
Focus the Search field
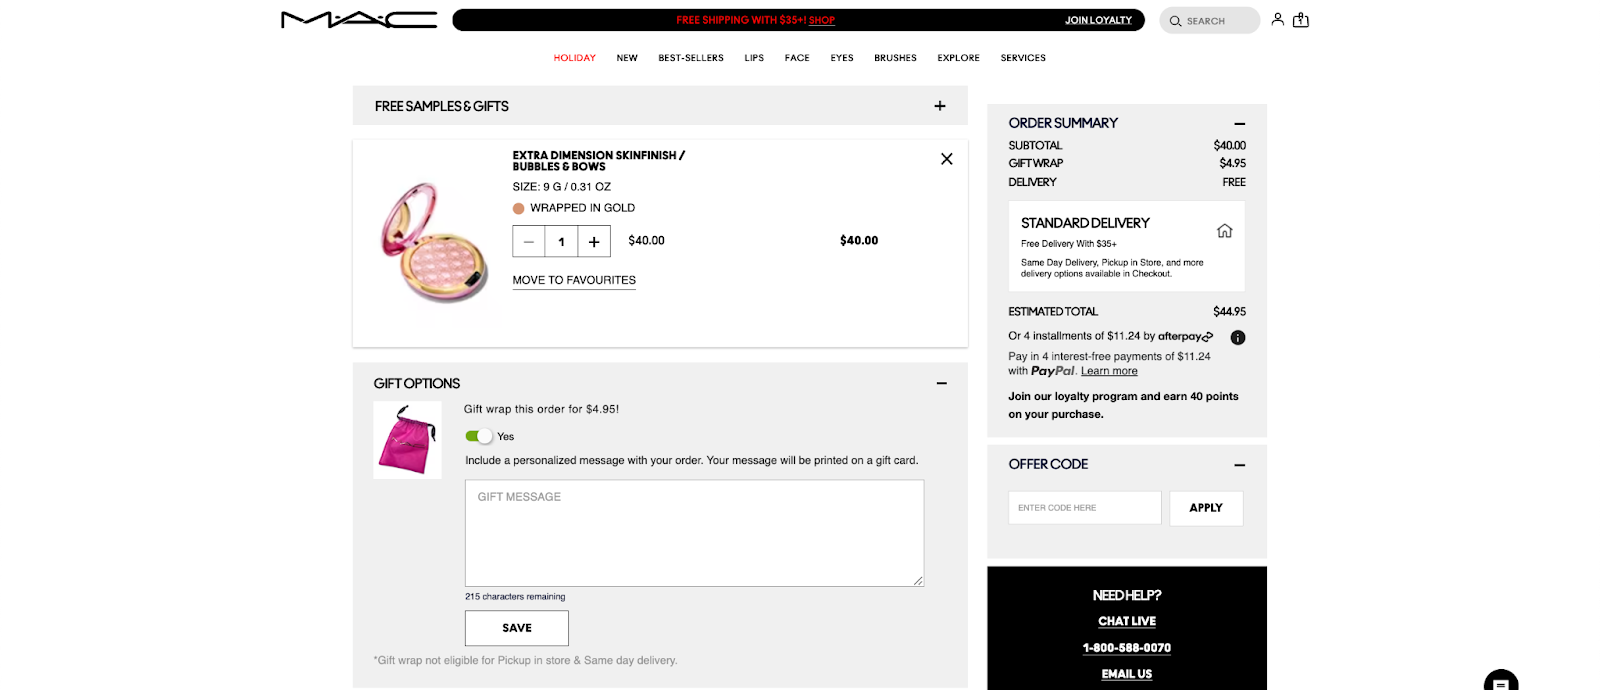pos(1210,20)
